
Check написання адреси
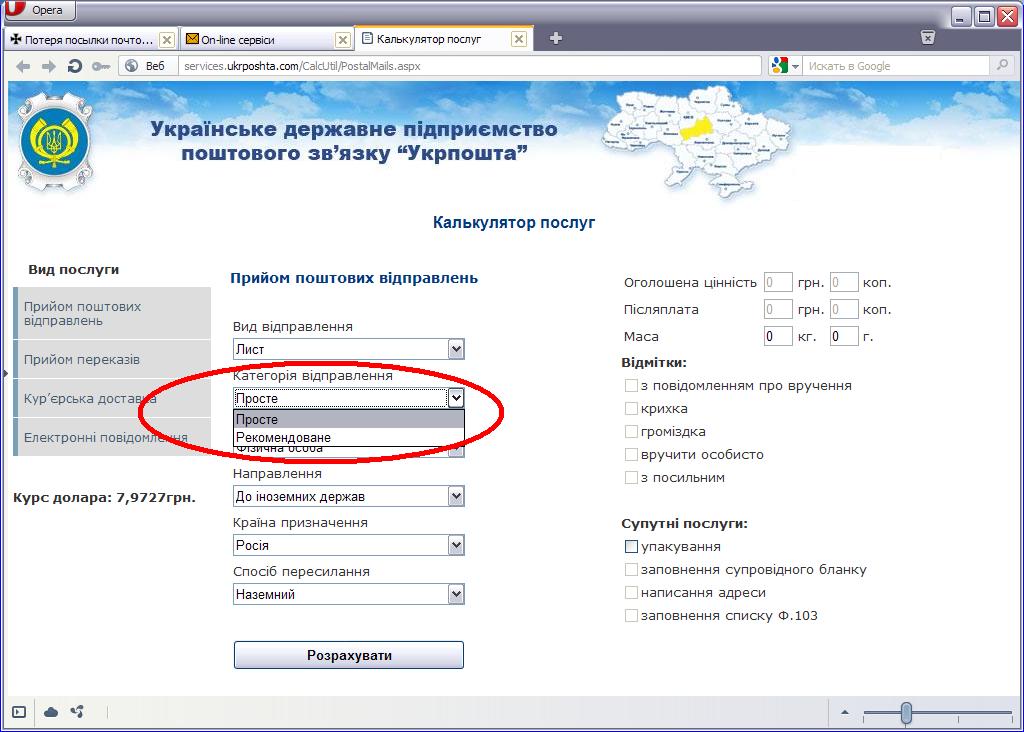point(631,592)
